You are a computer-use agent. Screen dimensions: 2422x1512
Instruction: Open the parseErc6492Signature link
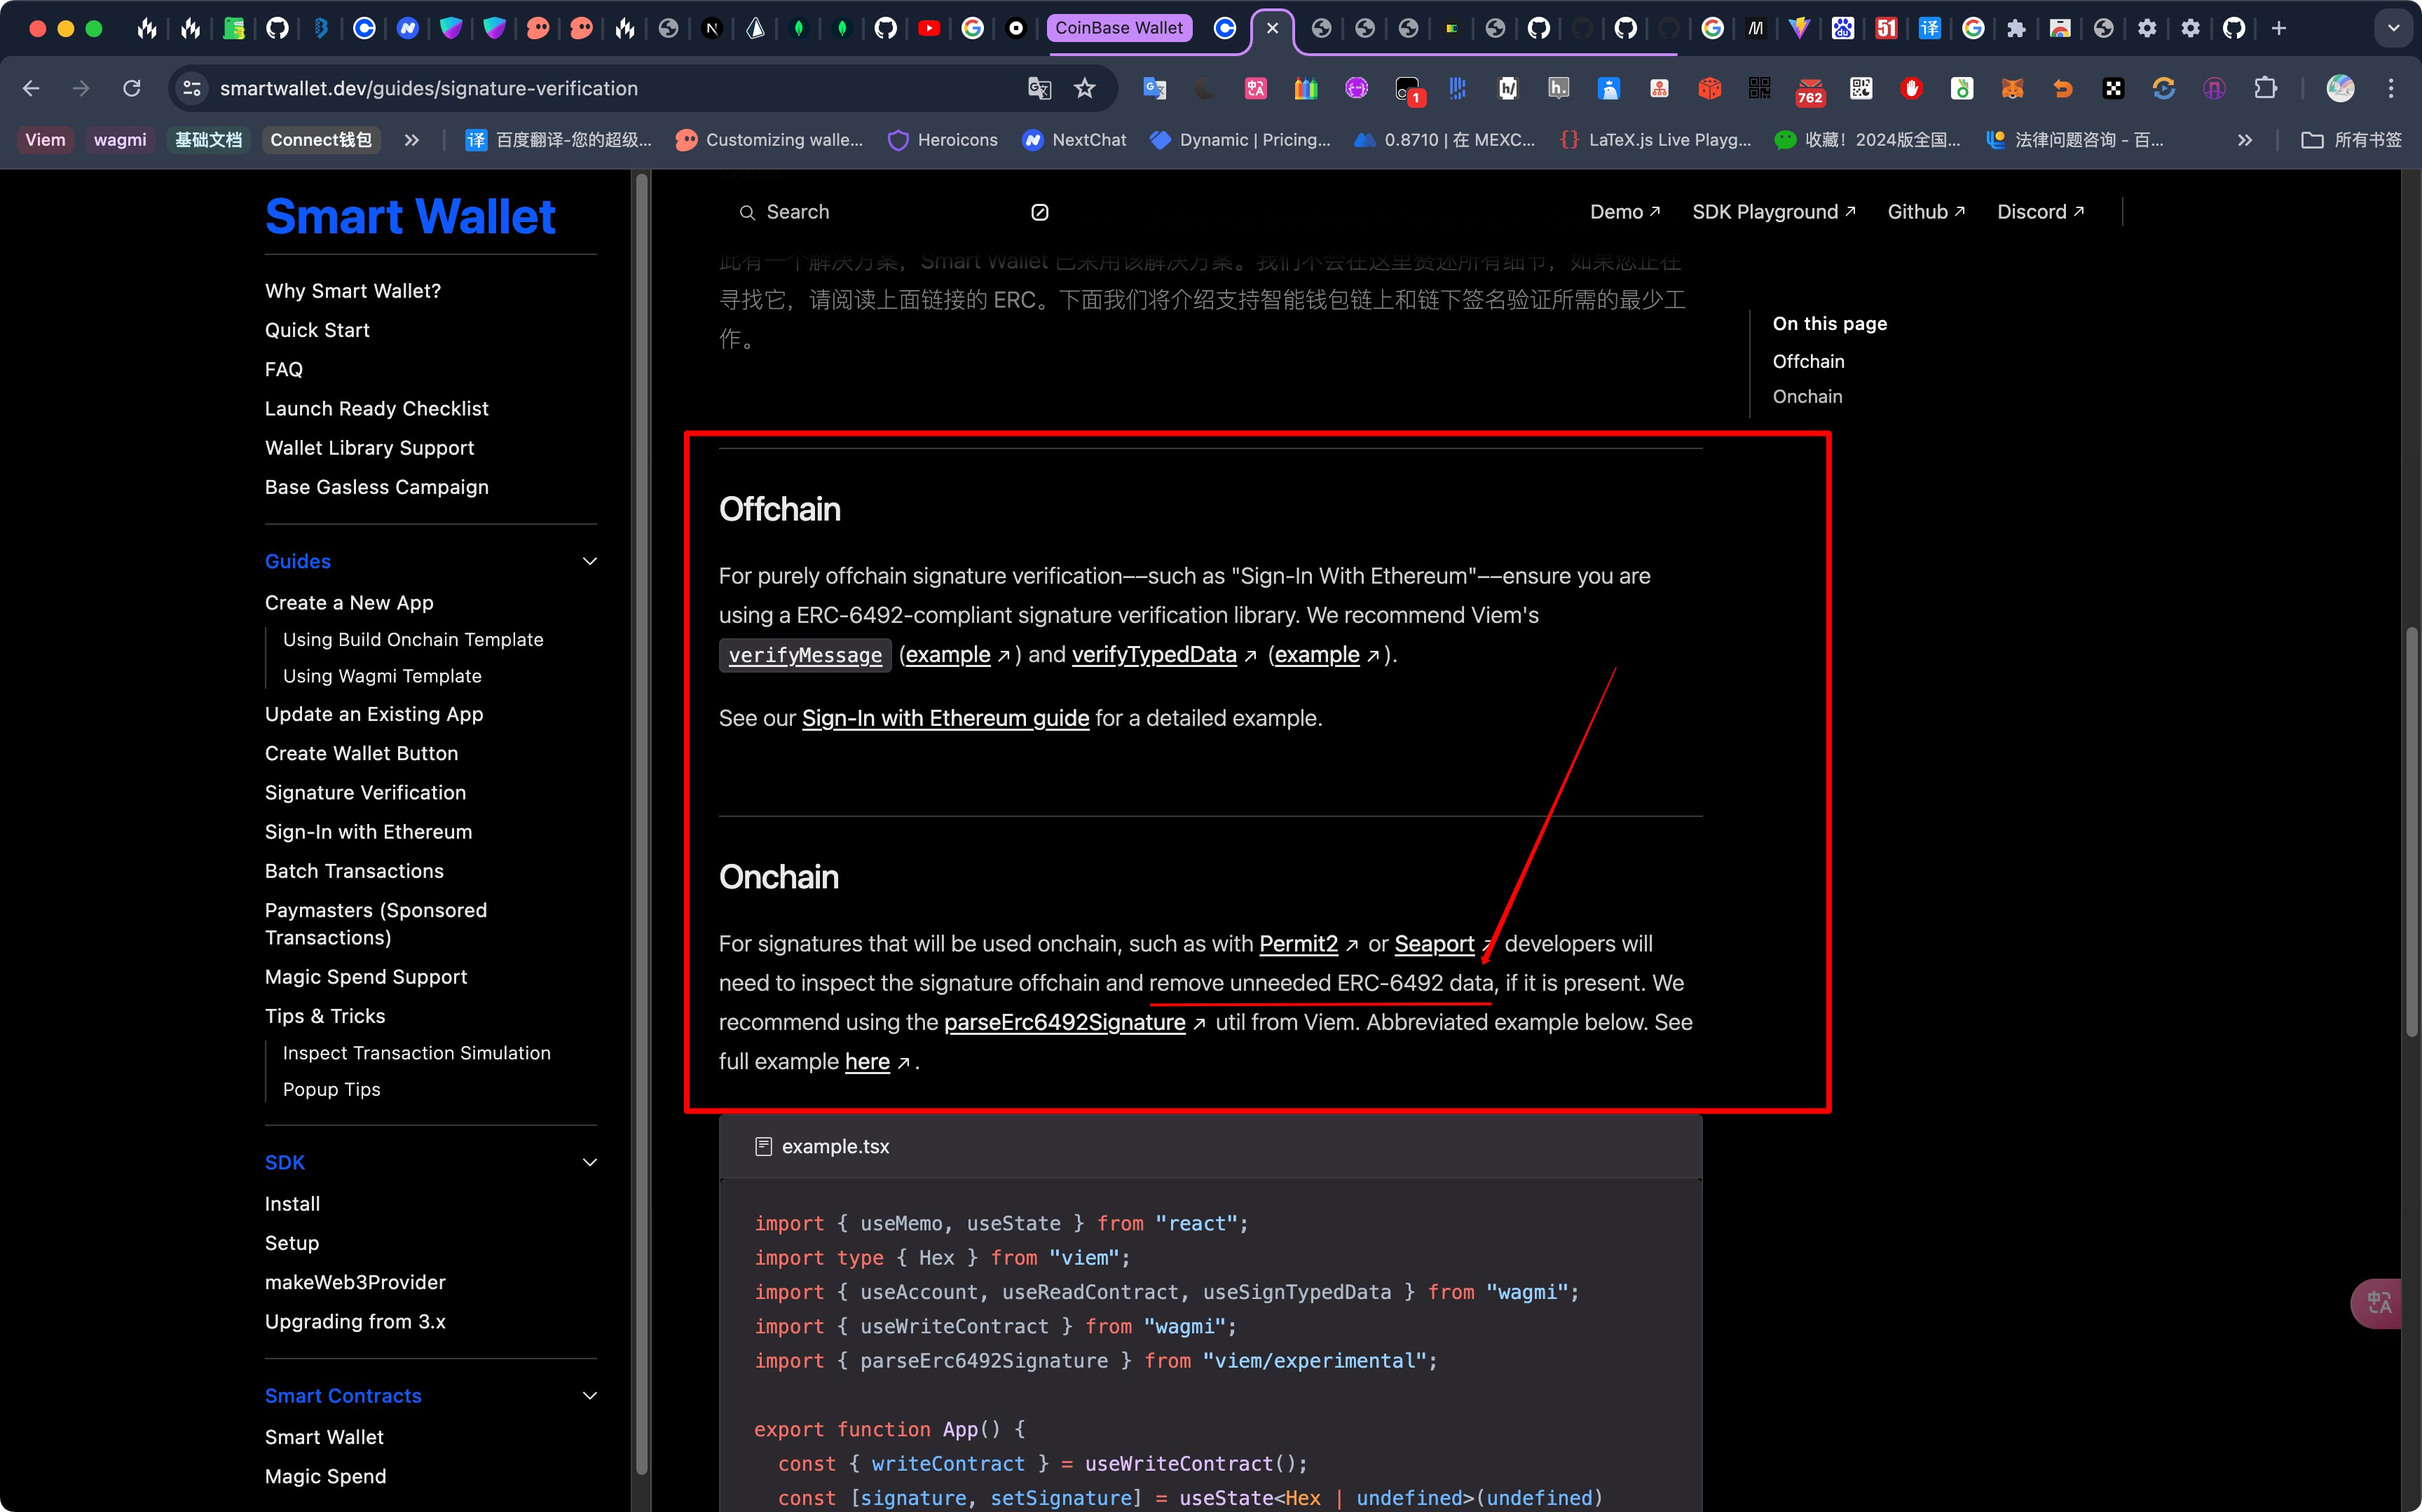click(x=1064, y=1022)
